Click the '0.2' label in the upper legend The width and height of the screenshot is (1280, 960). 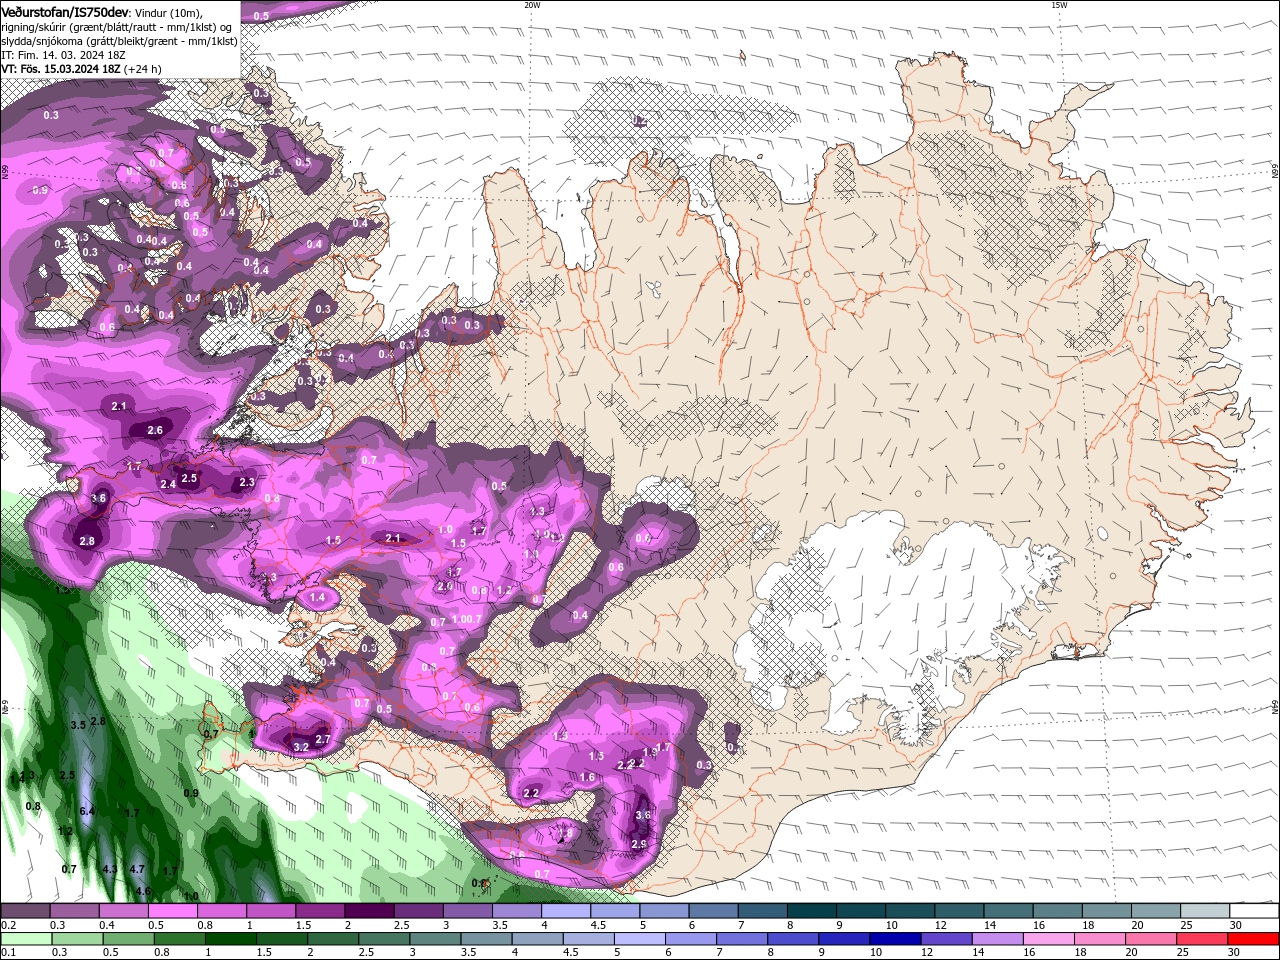coord(8,925)
